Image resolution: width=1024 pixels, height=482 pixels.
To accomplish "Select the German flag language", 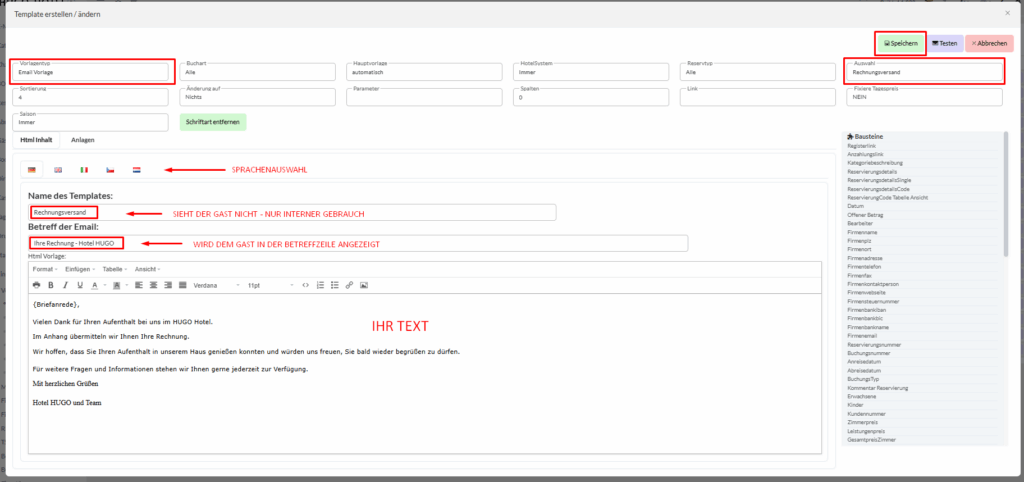I will click(32, 170).
